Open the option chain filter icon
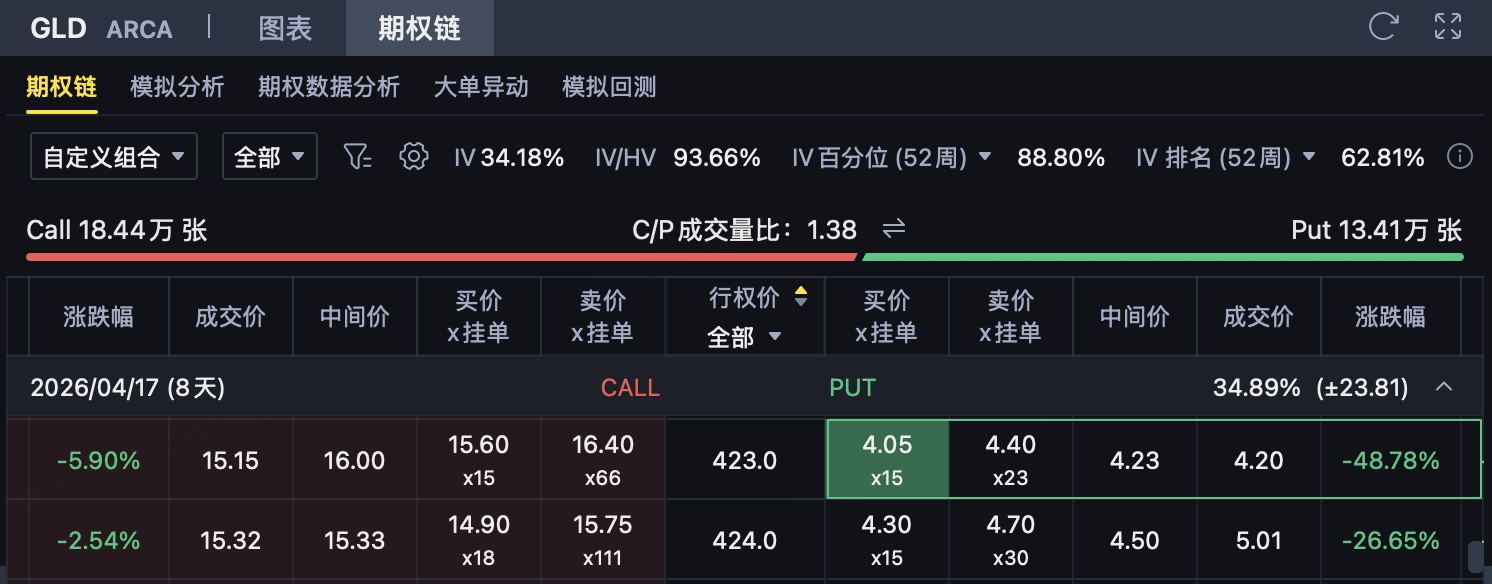Image resolution: width=1492 pixels, height=584 pixels. pyautogui.click(x=357, y=157)
